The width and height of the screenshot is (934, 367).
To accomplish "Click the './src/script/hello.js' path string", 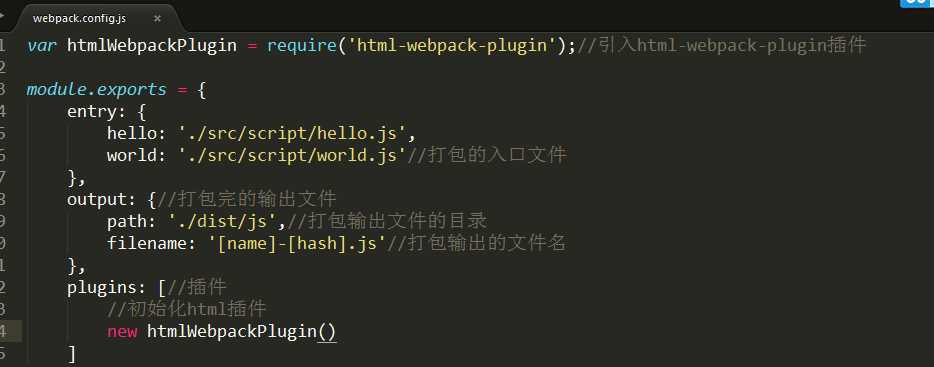I will [x=292, y=133].
